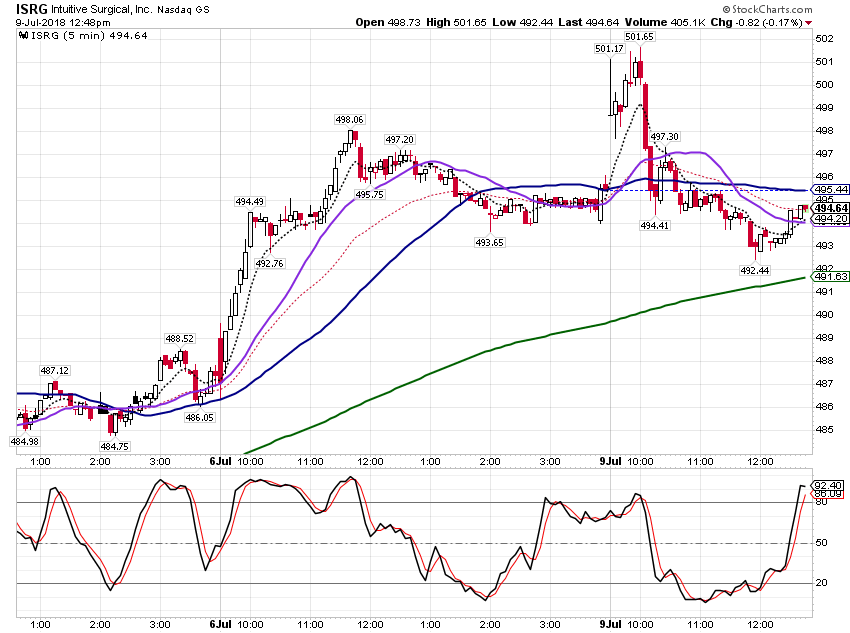Click the candlestick icon beside the ISRG legend
Viewport: 850px width, 633px height.
(23, 36)
